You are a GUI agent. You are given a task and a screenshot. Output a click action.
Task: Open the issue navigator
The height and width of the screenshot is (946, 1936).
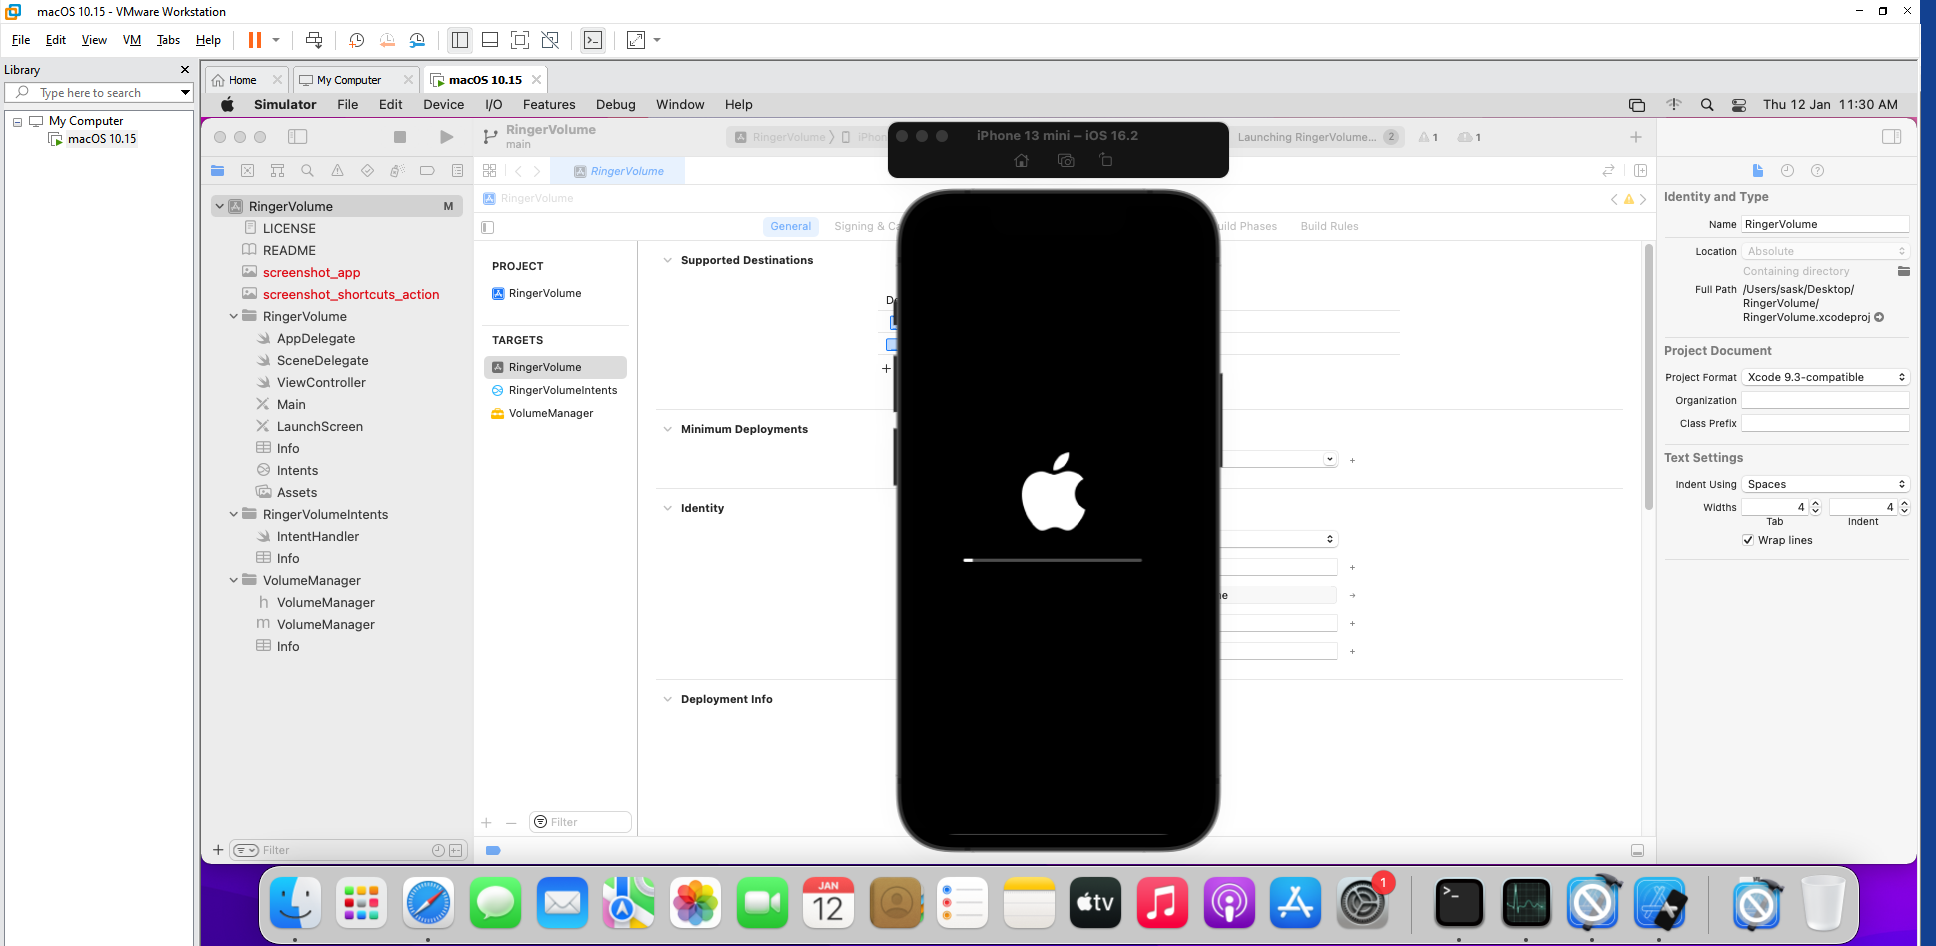point(337,171)
